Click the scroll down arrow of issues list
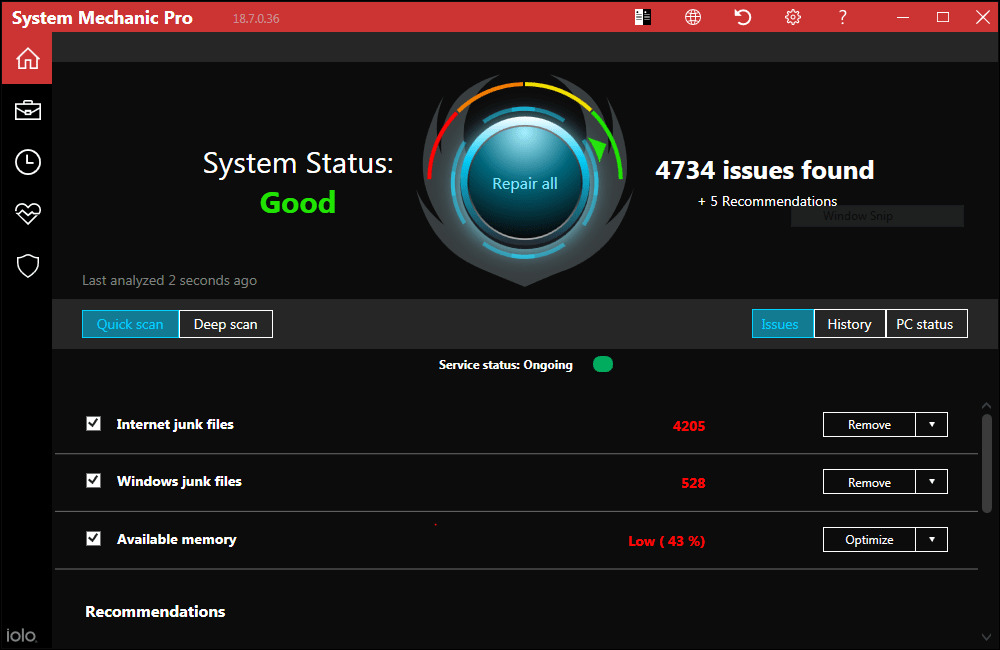1000x650 pixels. click(x=987, y=637)
